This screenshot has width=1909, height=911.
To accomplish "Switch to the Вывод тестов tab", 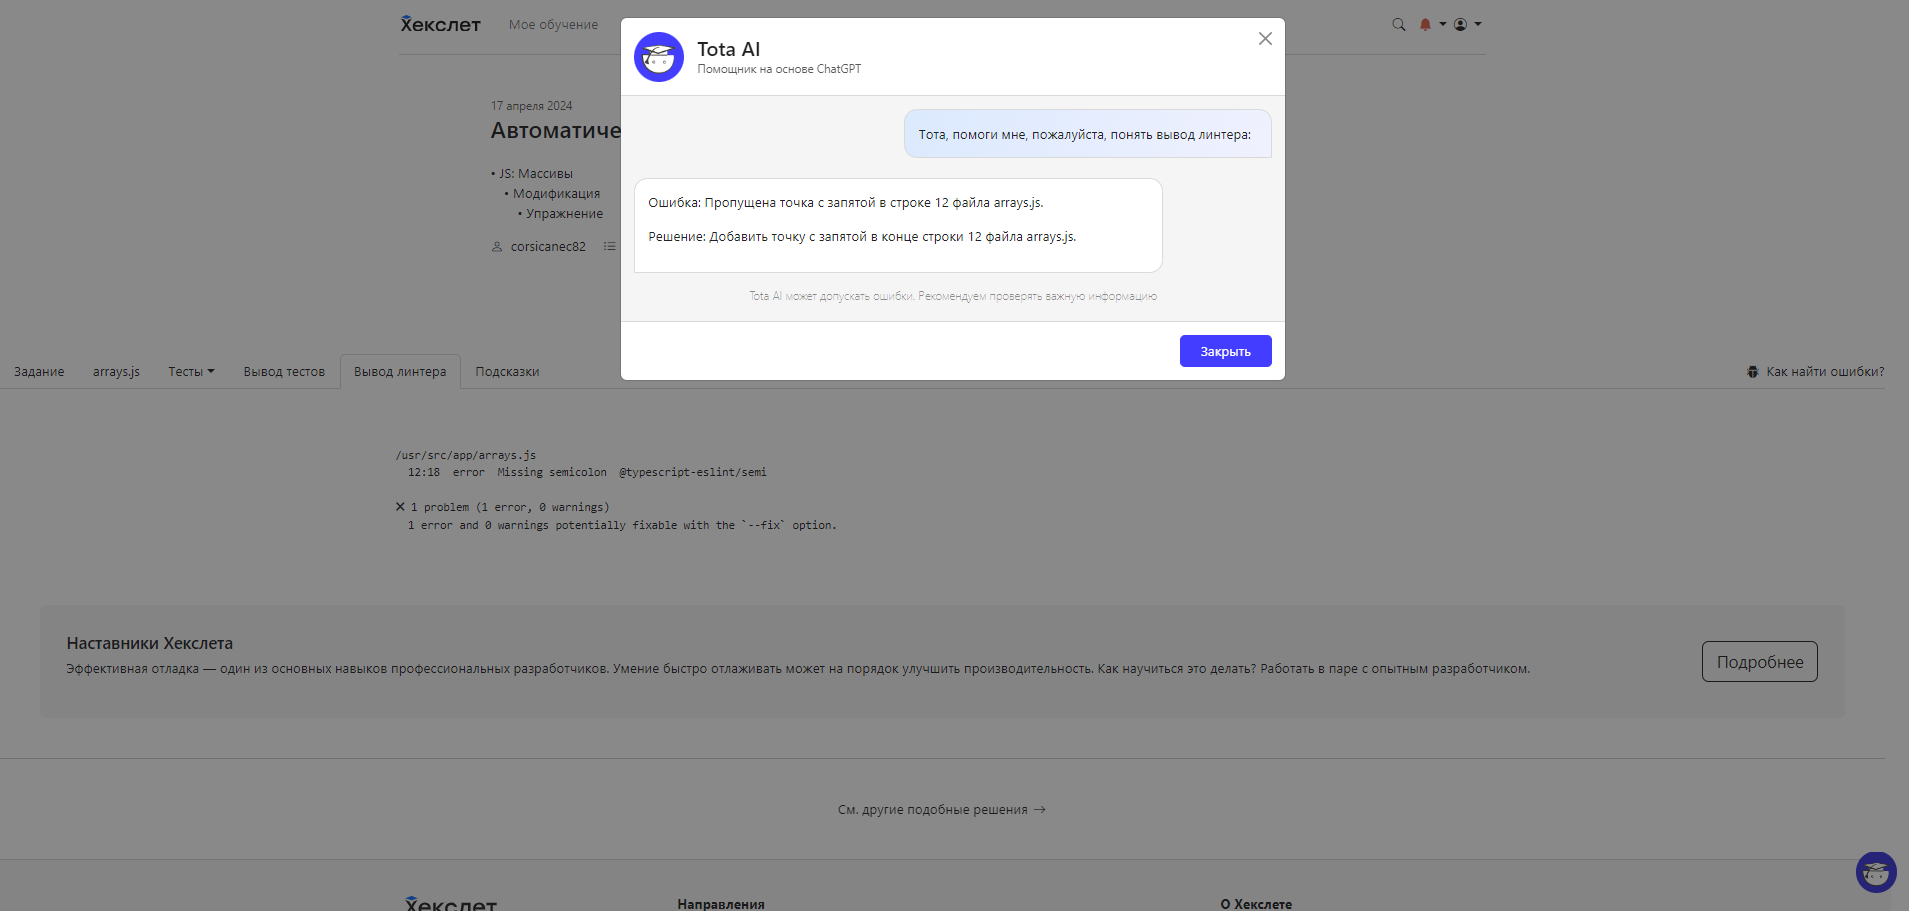I will point(284,372).
